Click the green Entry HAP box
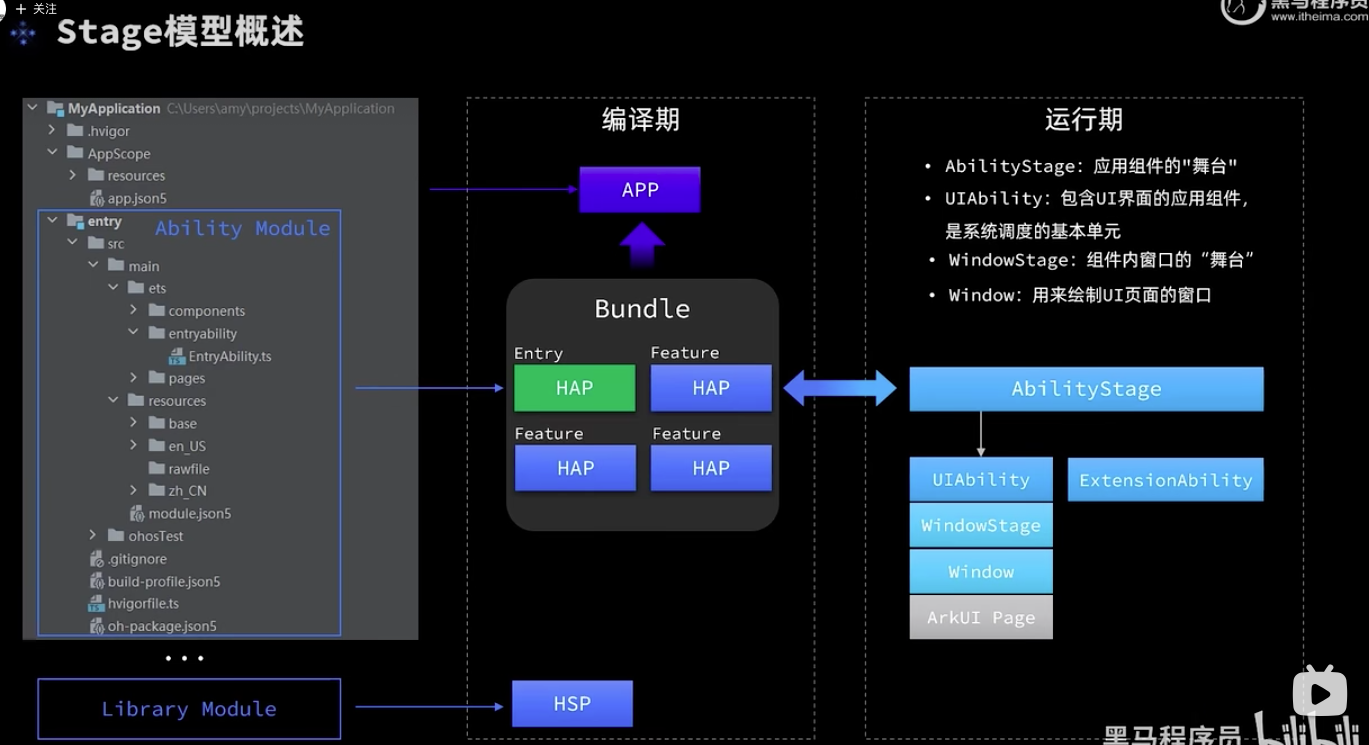The image size is (1369, 745). [x=574, y=388]
